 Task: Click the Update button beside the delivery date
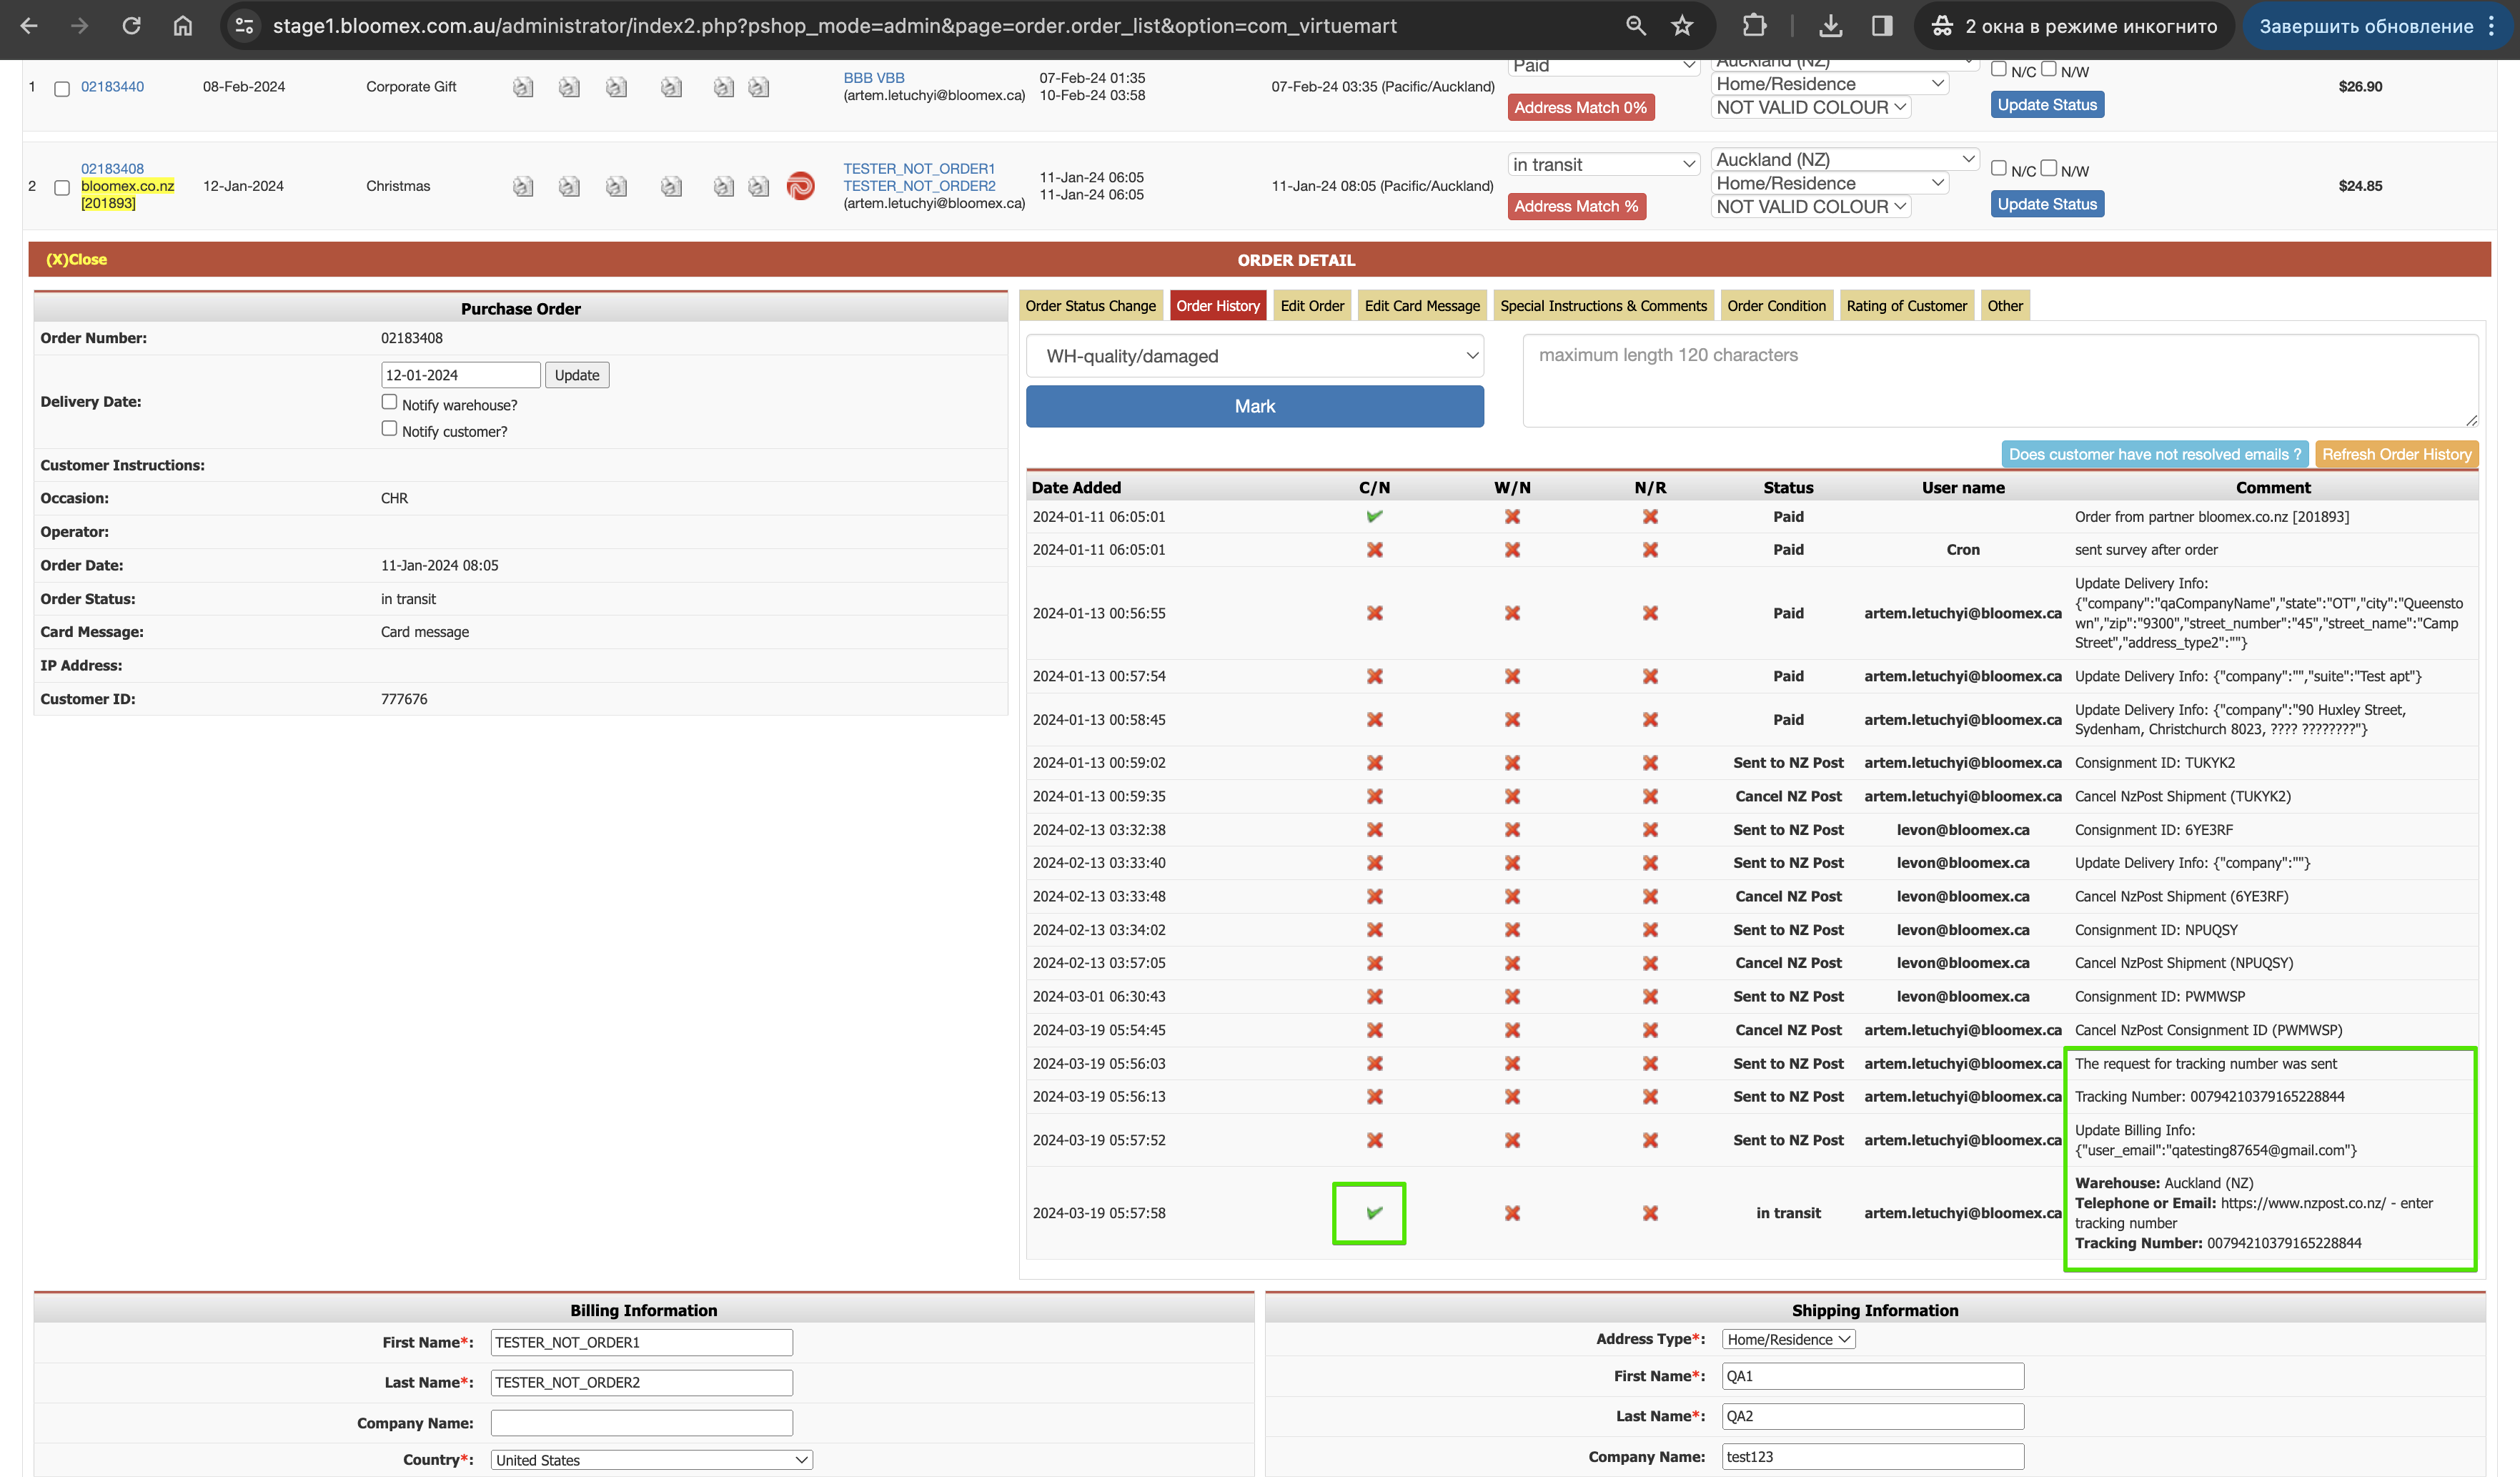[577, 375]
